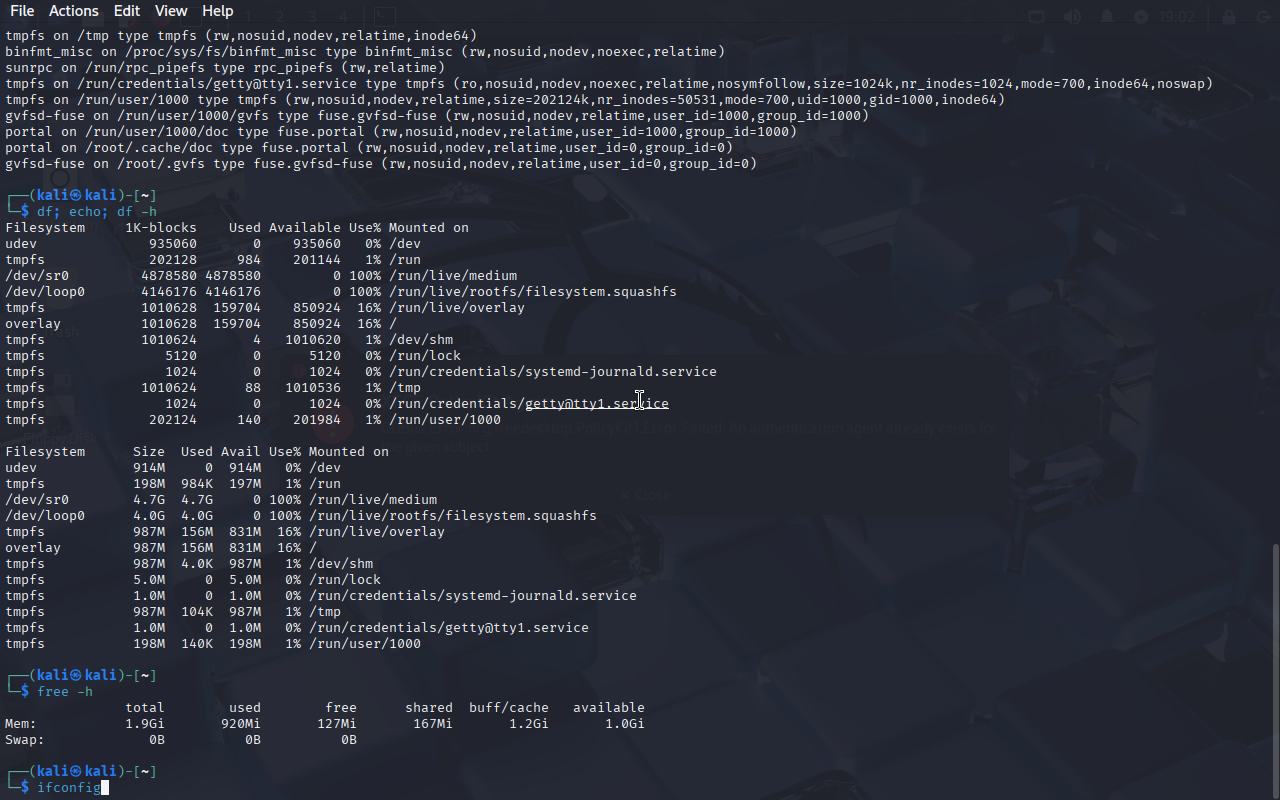
Task: Click the 'df; echo; df -h' command text
Action: point(97,212)
